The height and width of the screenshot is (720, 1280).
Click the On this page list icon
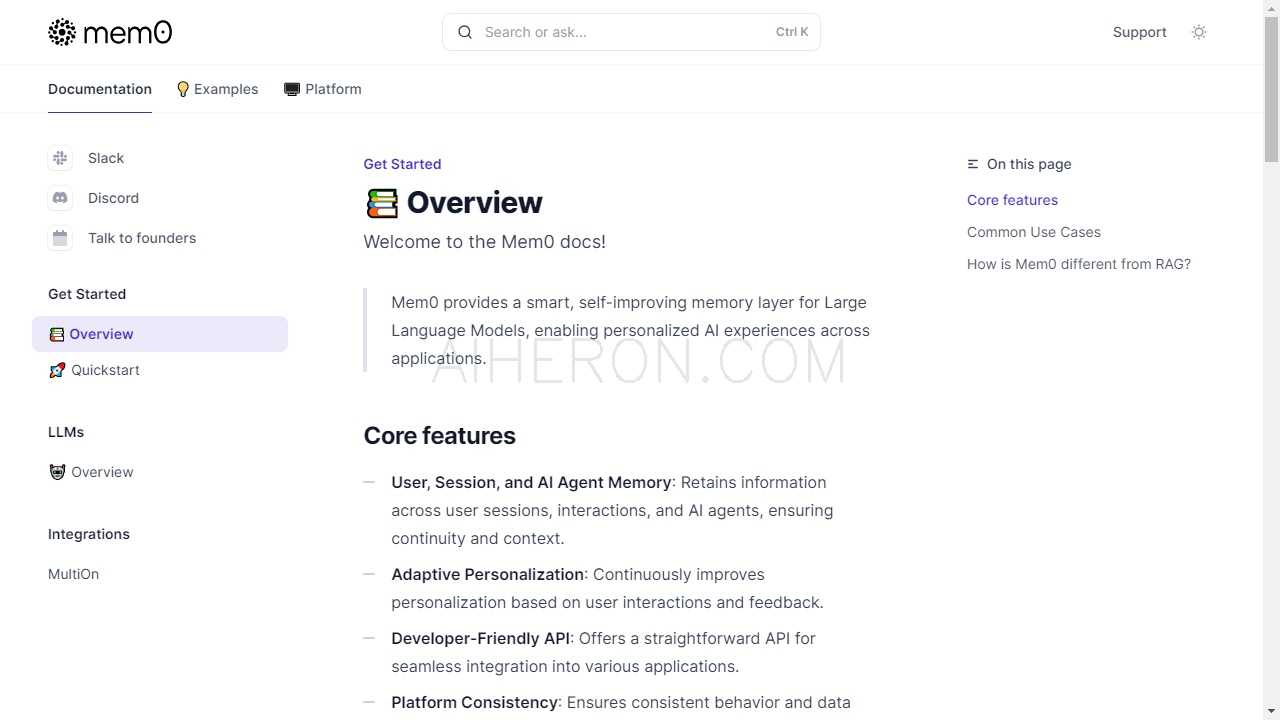coord(973,164)
